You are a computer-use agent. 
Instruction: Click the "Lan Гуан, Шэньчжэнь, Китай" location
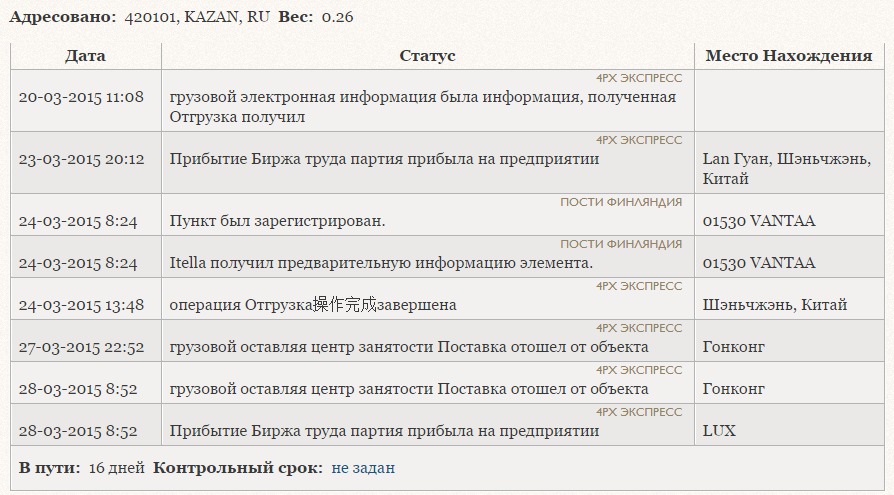[x=786, y=169]
